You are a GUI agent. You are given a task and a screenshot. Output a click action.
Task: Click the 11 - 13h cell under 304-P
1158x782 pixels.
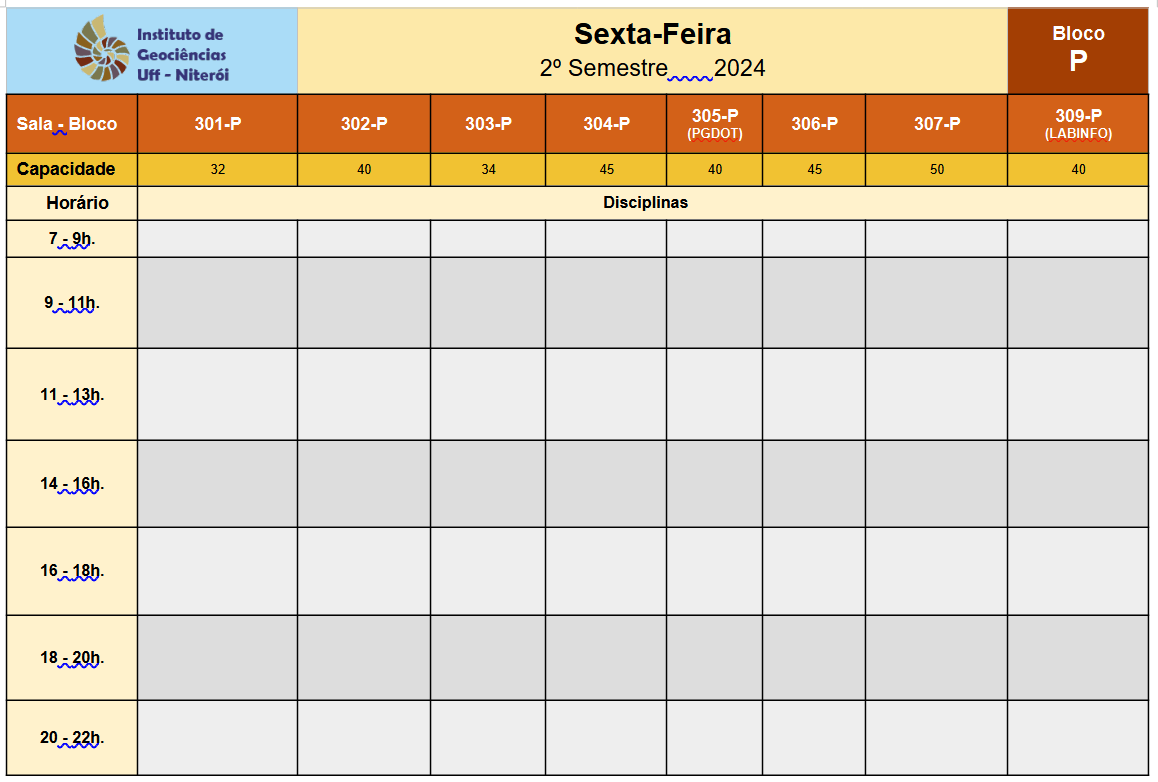pos(606,394)
